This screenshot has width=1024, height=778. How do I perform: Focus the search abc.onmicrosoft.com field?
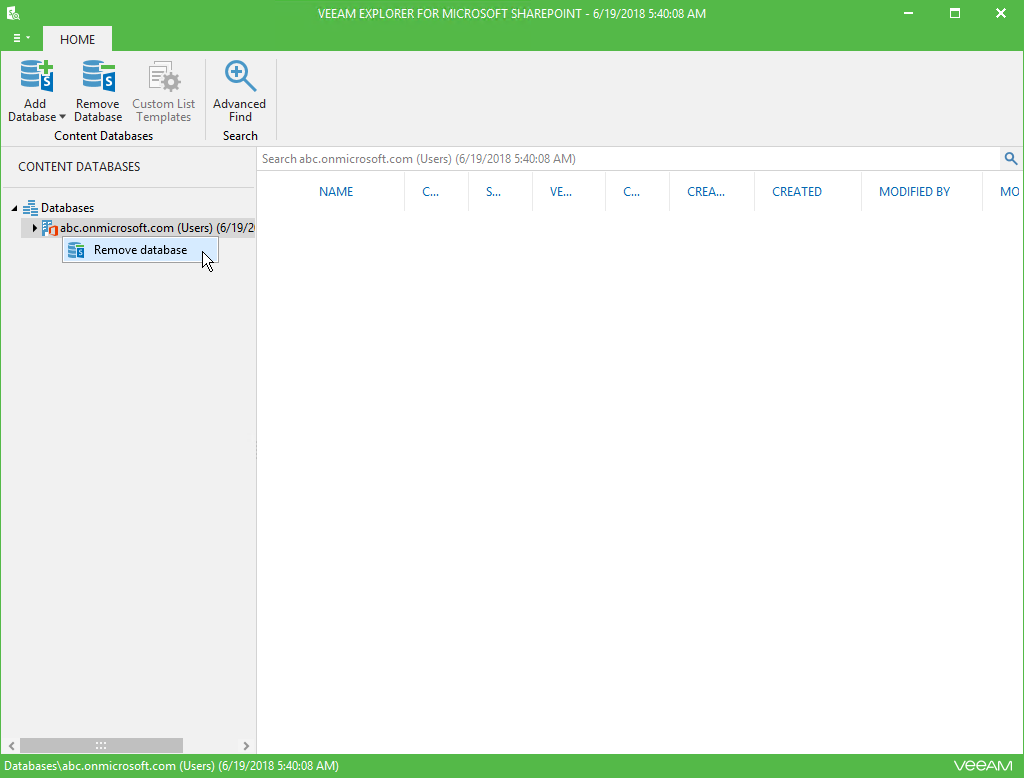tap(629, 159)
